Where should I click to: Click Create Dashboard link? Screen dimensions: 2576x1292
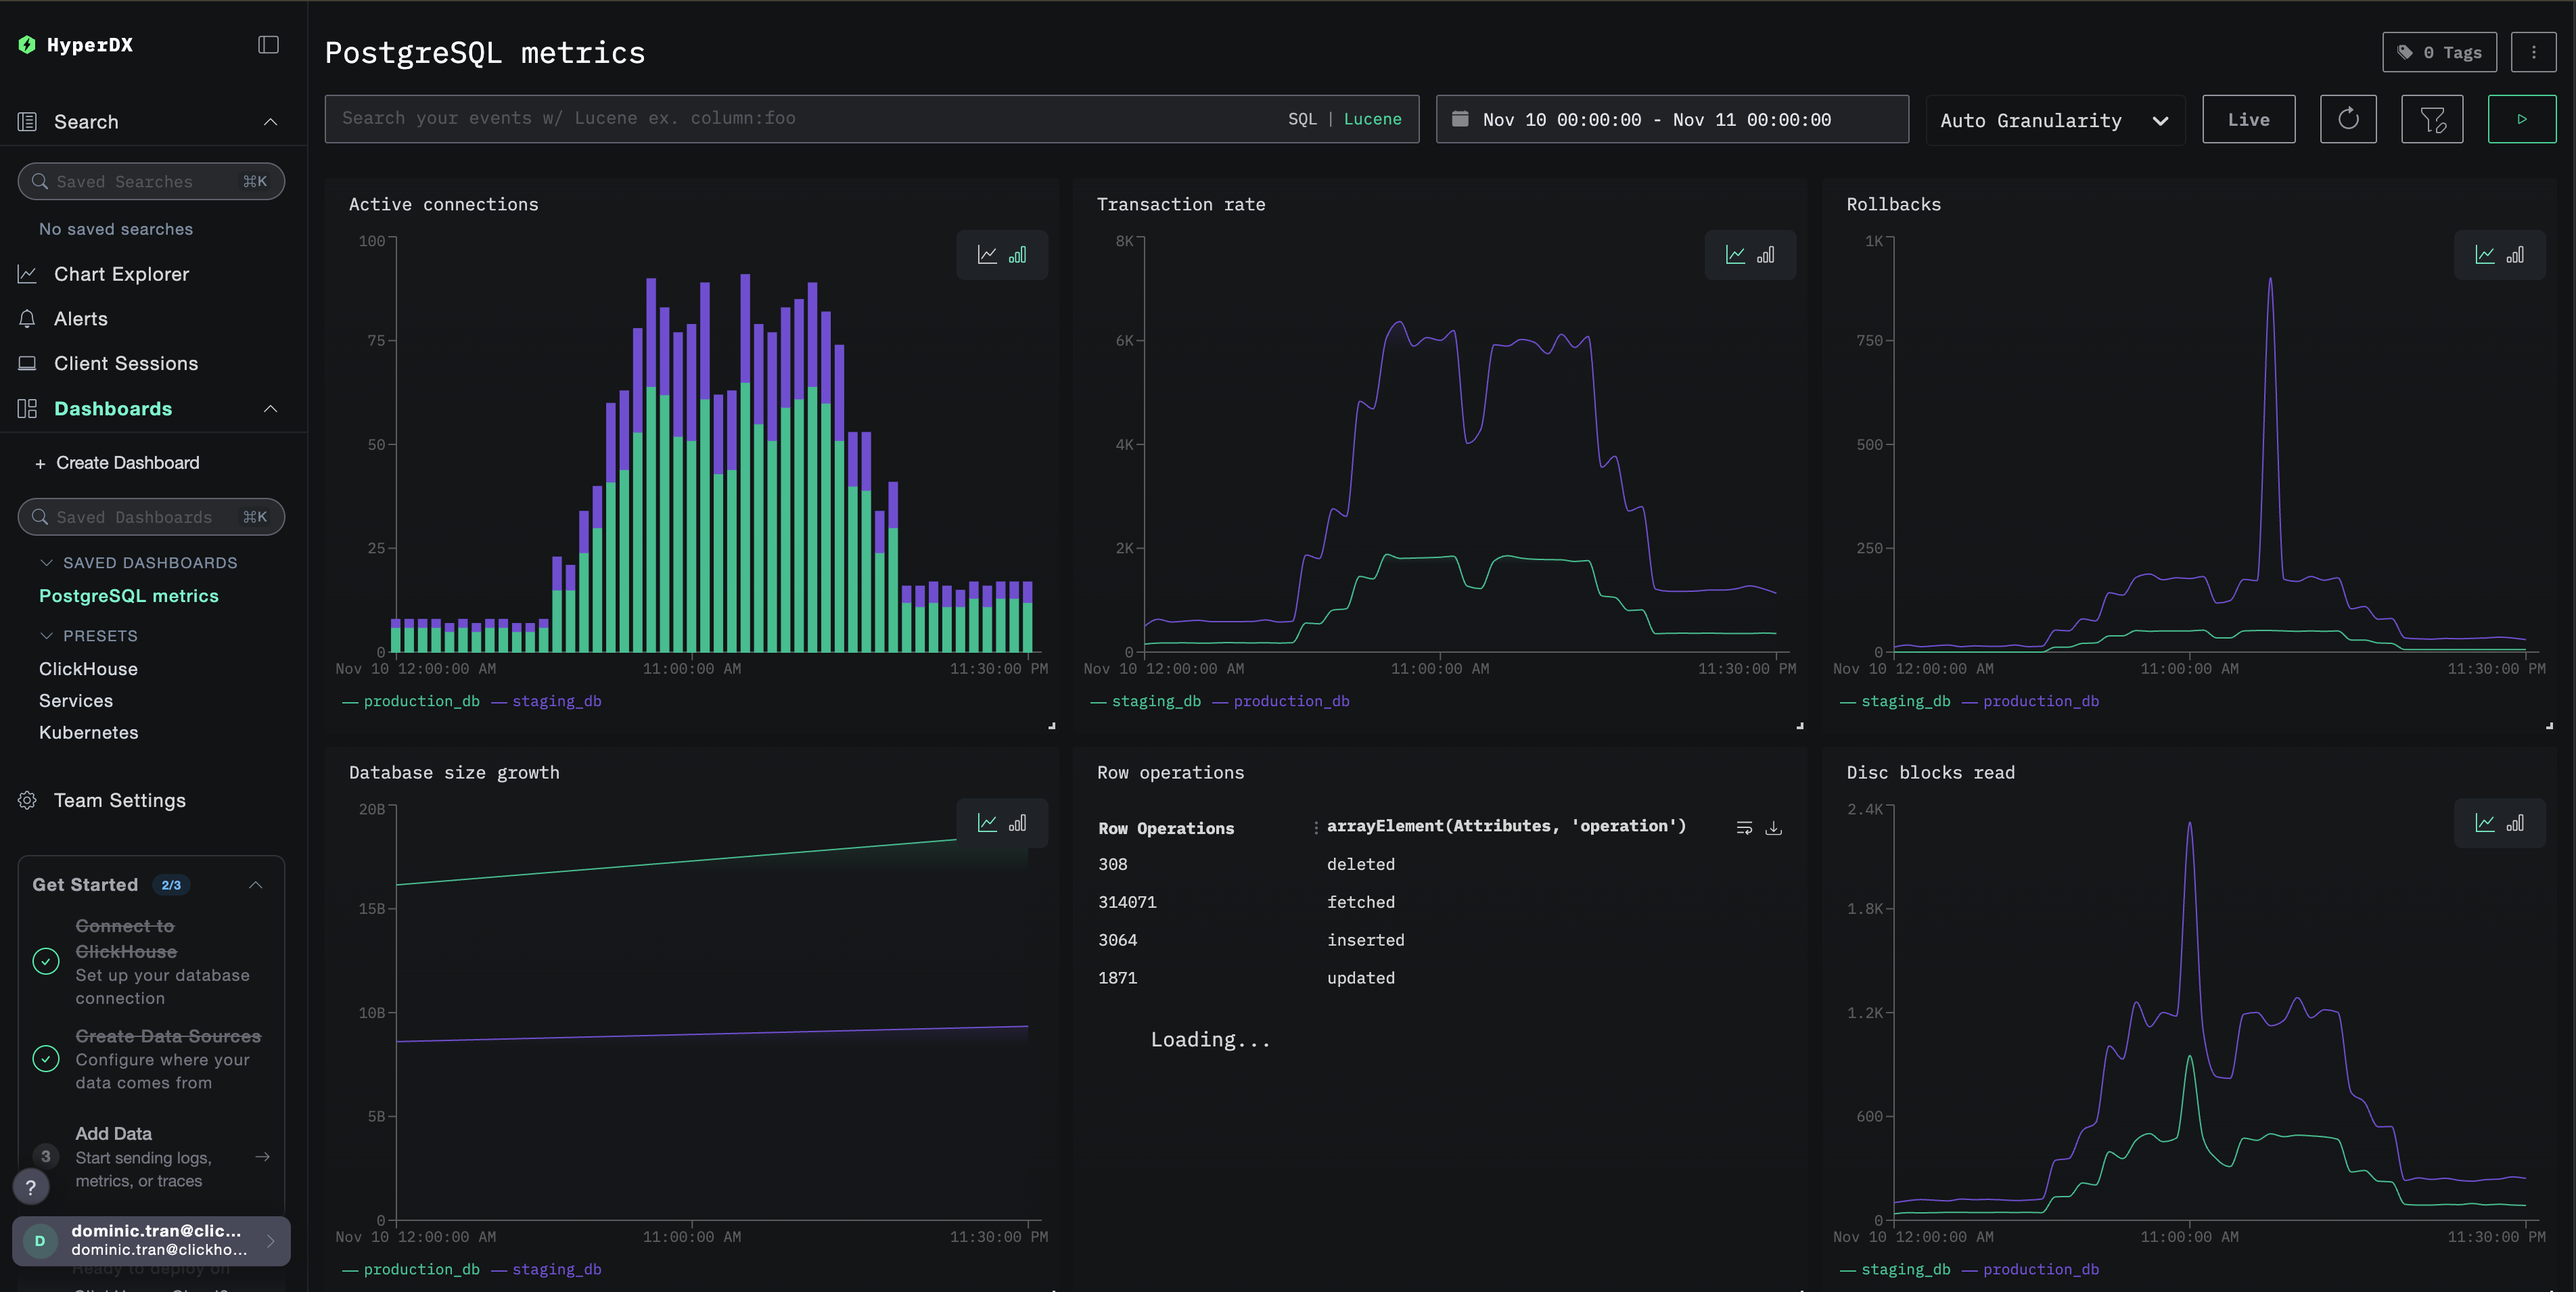127,463
